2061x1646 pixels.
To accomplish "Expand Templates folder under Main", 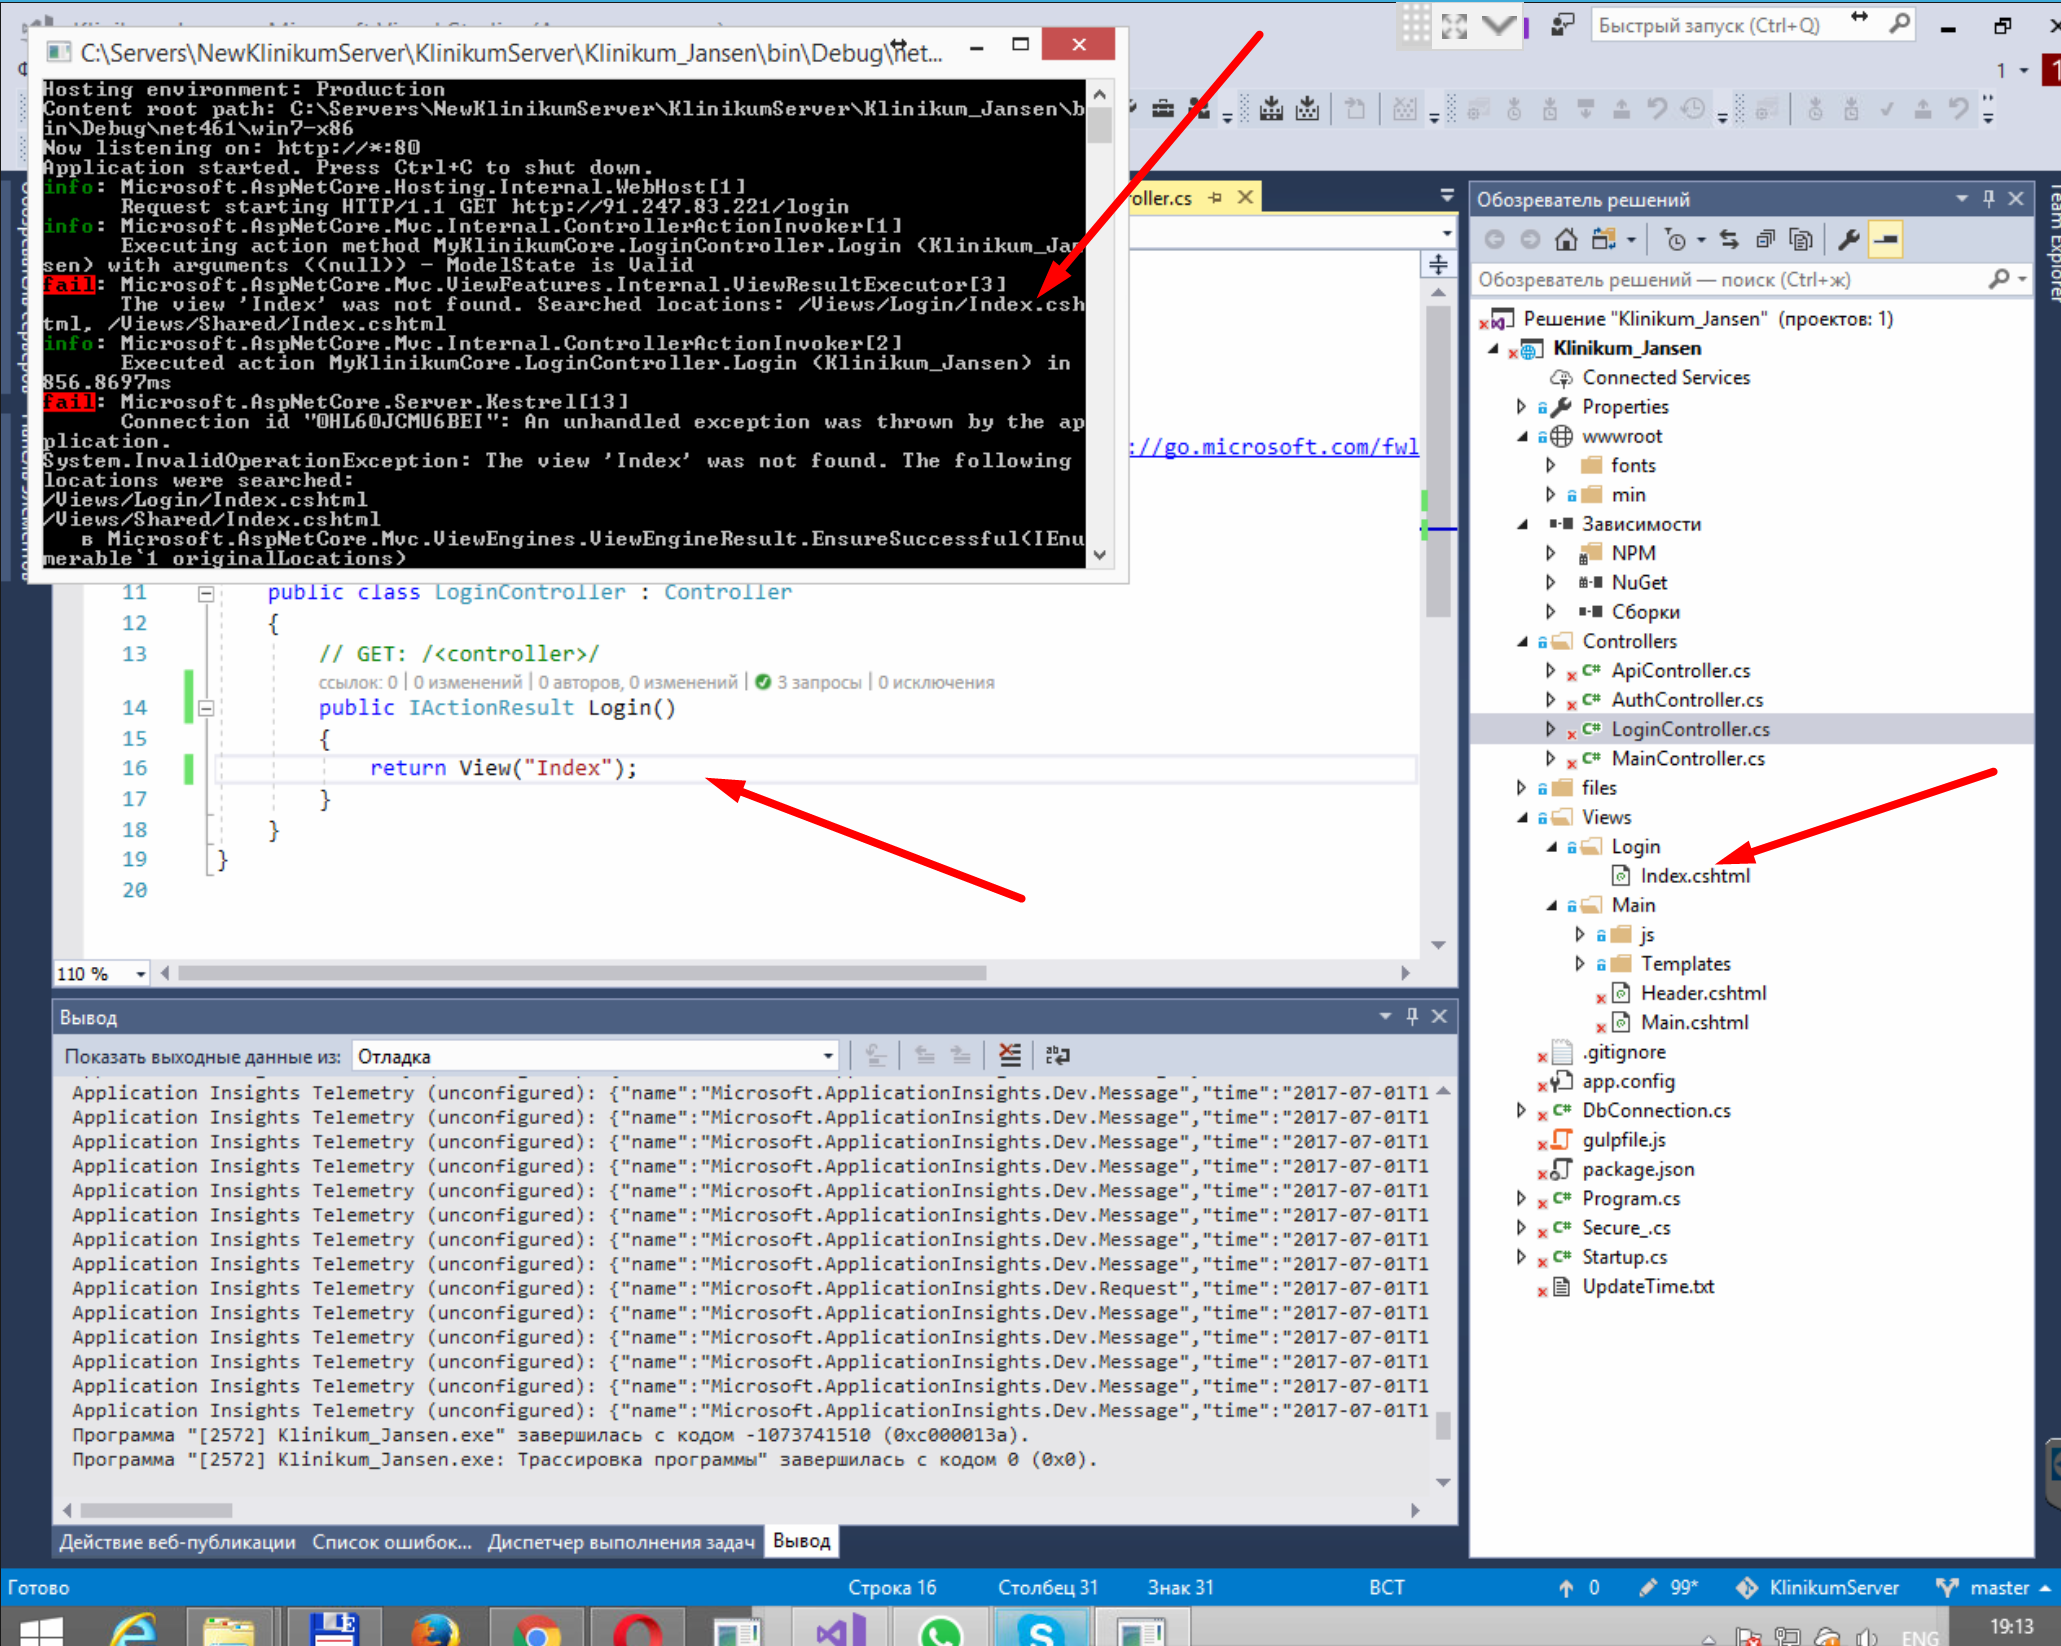I will click(1579, 963).
